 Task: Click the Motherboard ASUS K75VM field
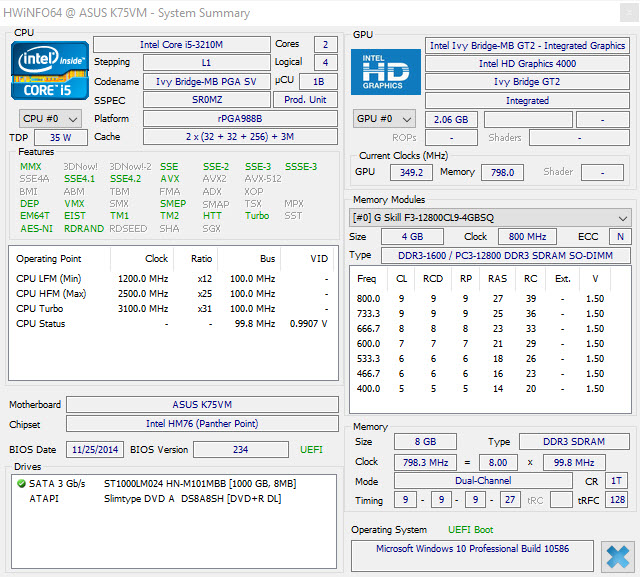point(202,404)
